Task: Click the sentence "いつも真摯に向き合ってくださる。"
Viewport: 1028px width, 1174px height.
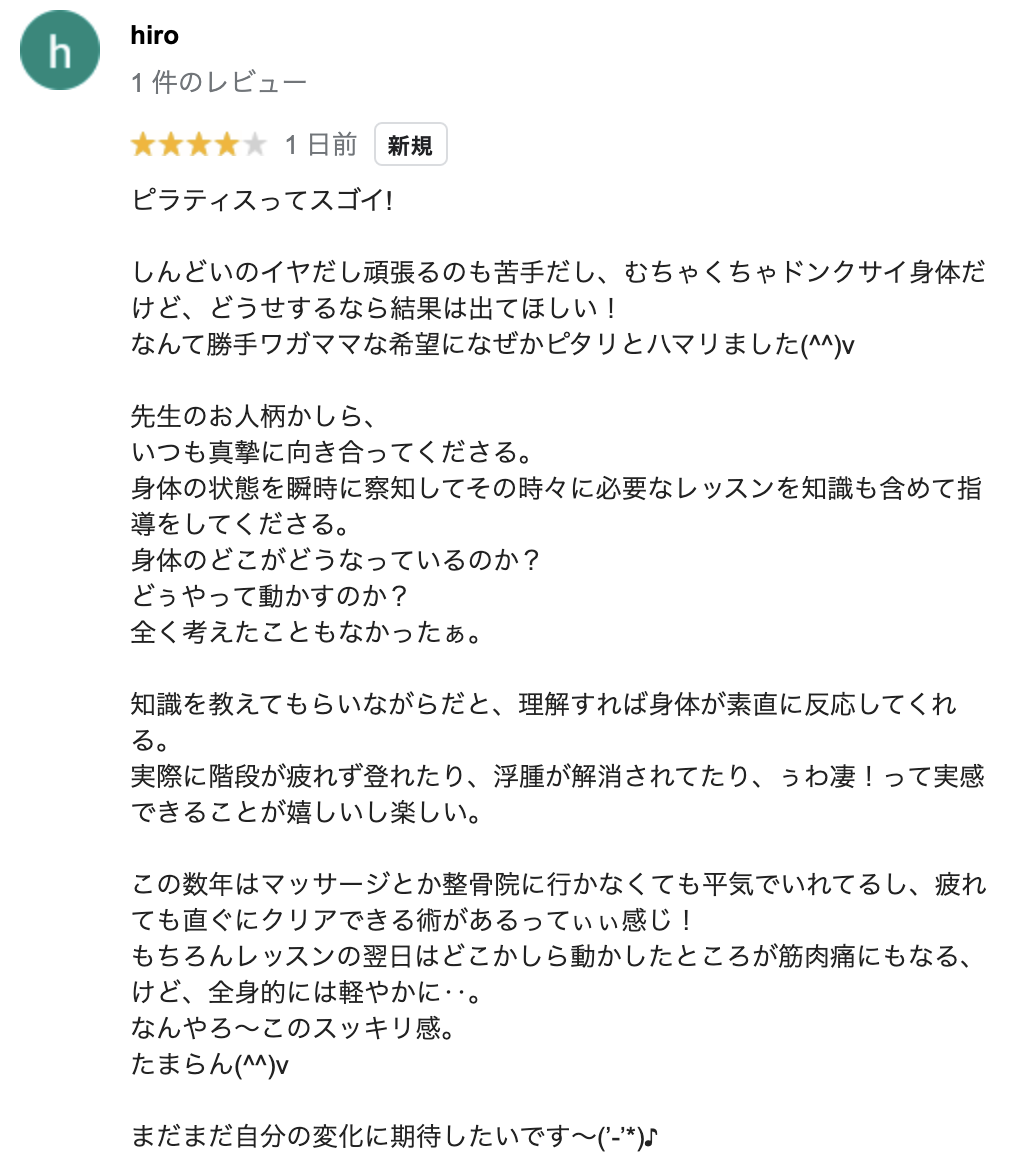Action: pyautogui.click(x=330, y=452)
